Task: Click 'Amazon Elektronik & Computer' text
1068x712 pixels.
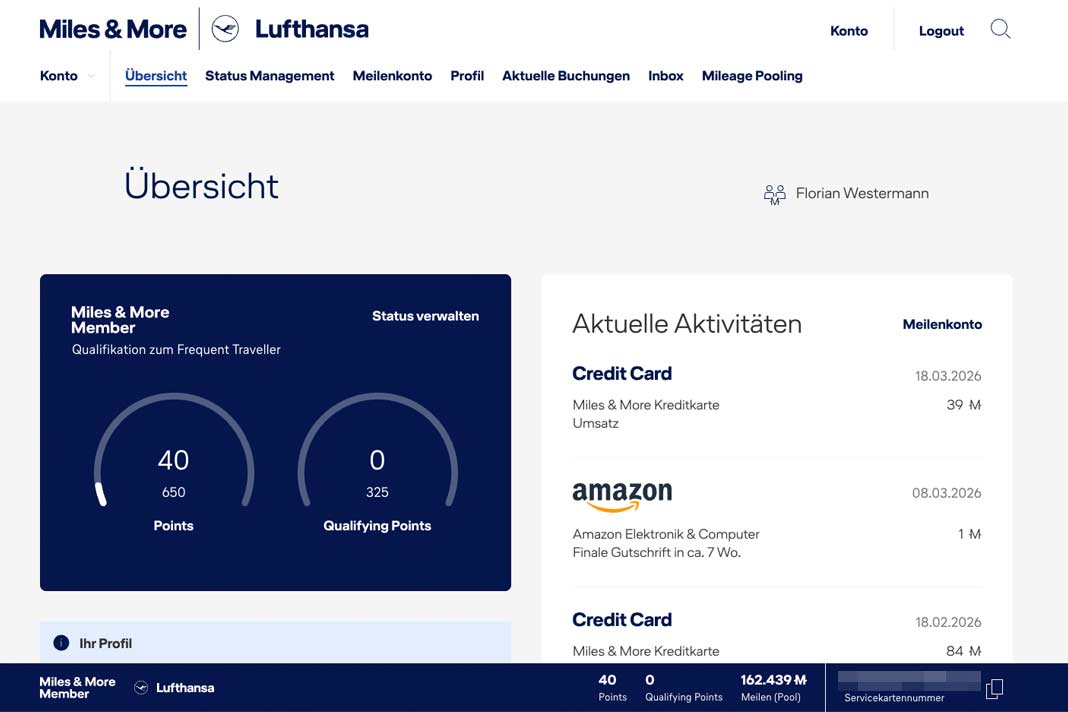Action: [665, 534]
